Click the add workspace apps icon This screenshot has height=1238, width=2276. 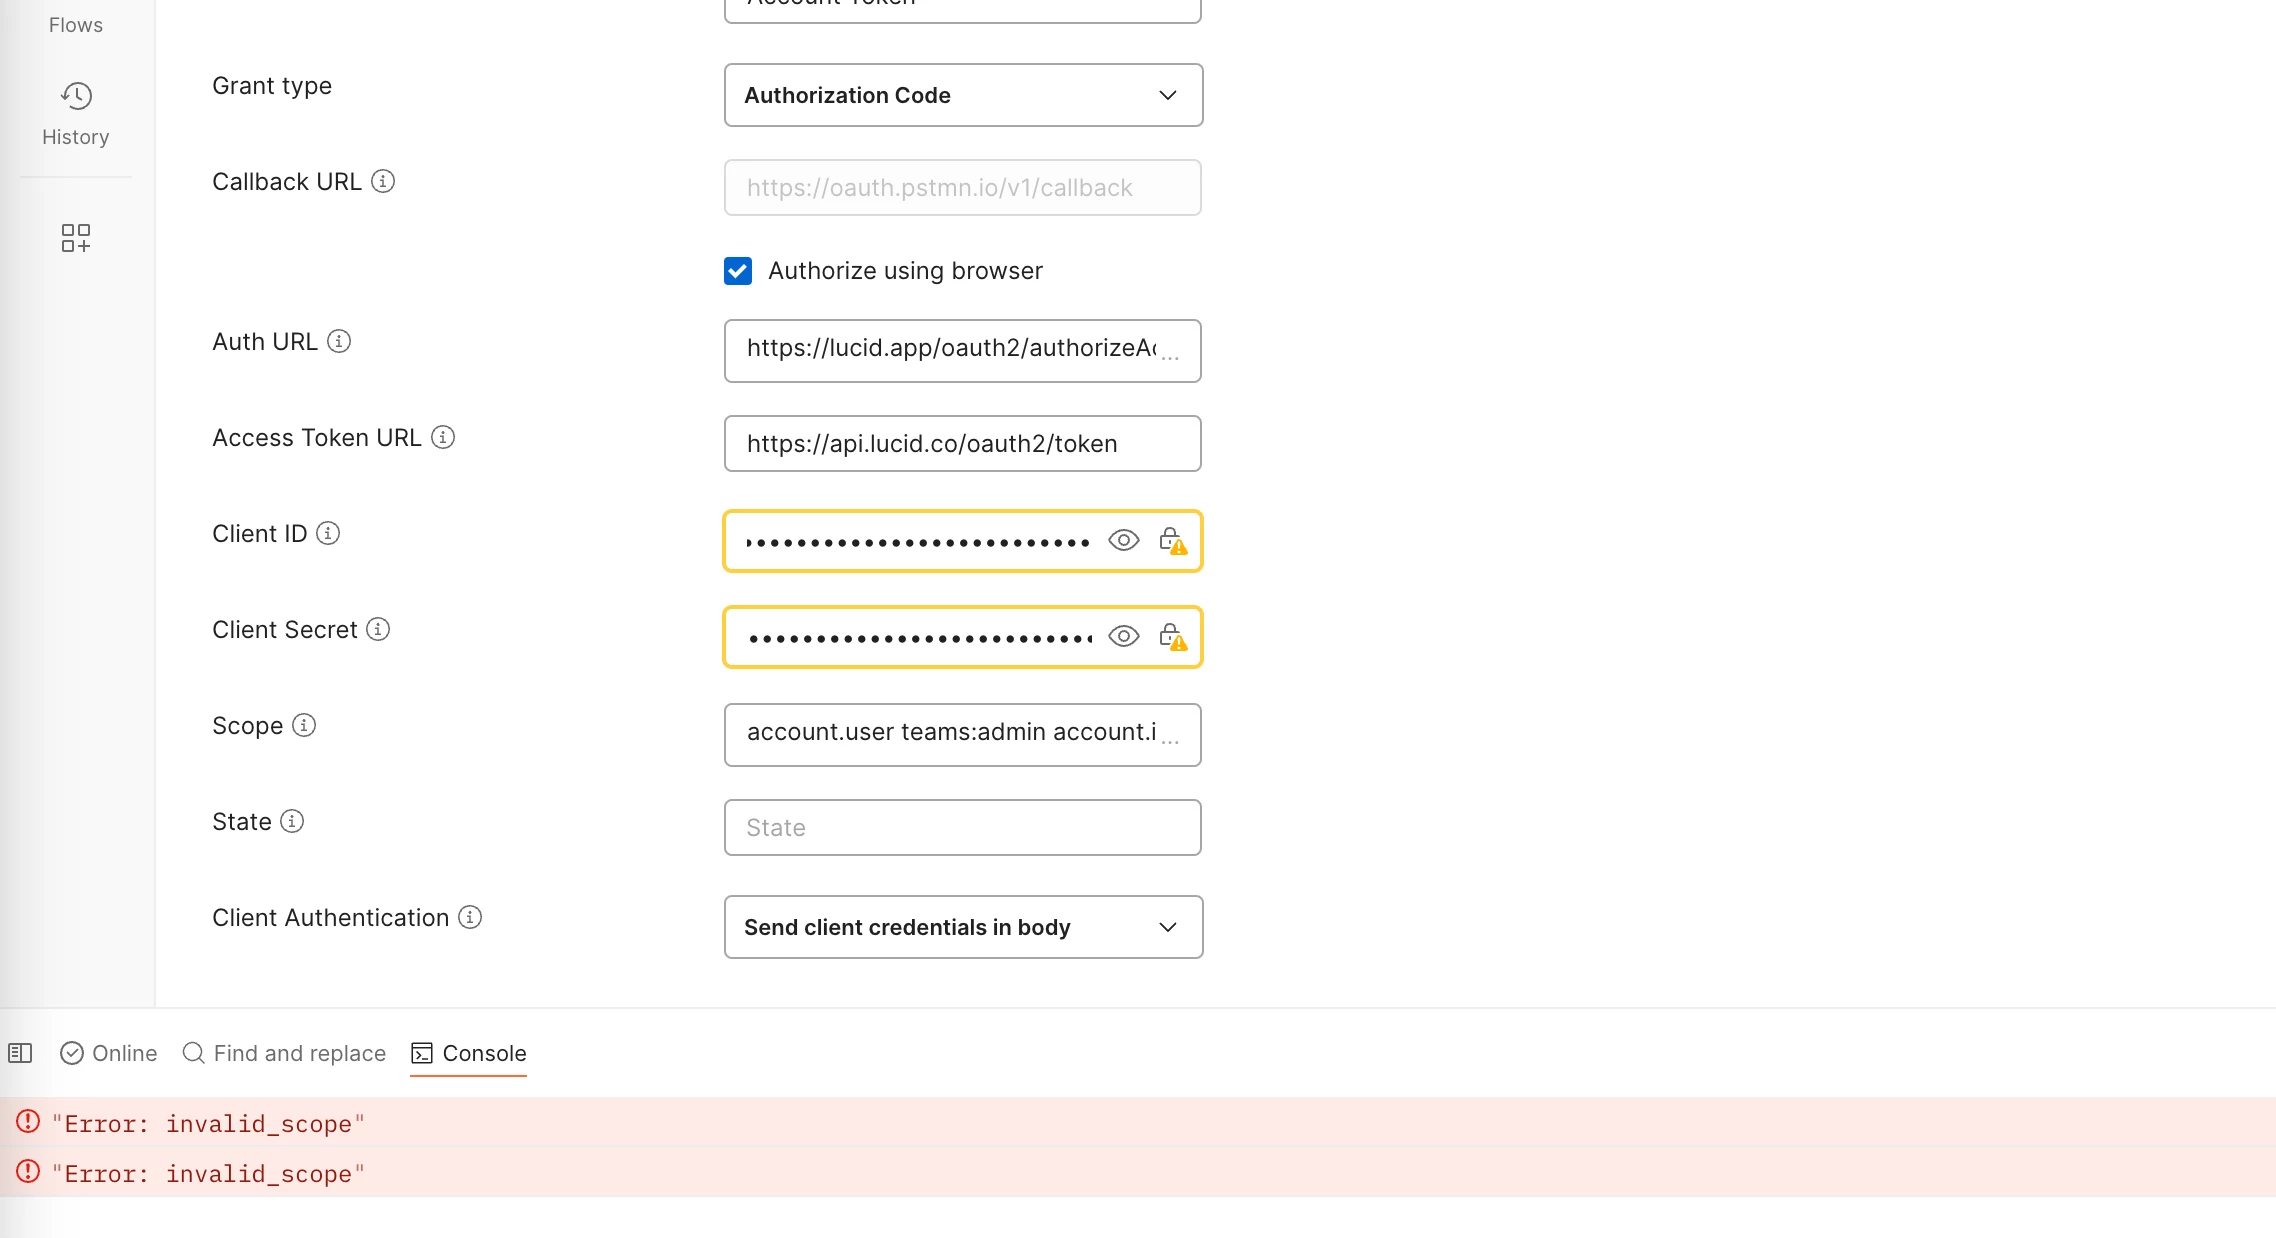point(76,238)
